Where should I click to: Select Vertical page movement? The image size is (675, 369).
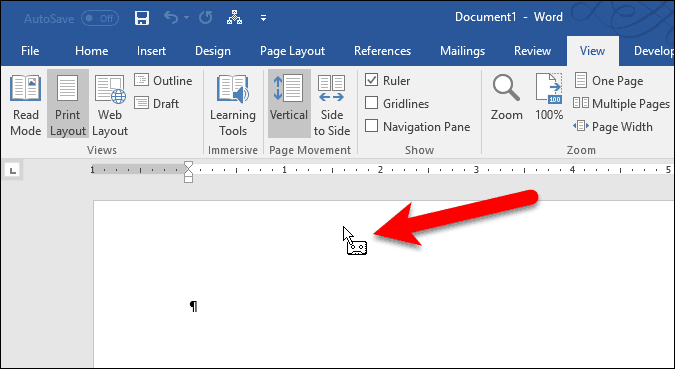tap(289, 104)
